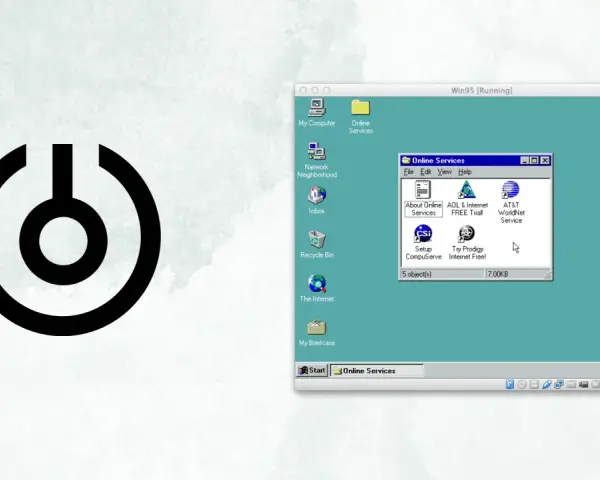Select Try Prodigy Internet Free shortcut

coord(467,242)
